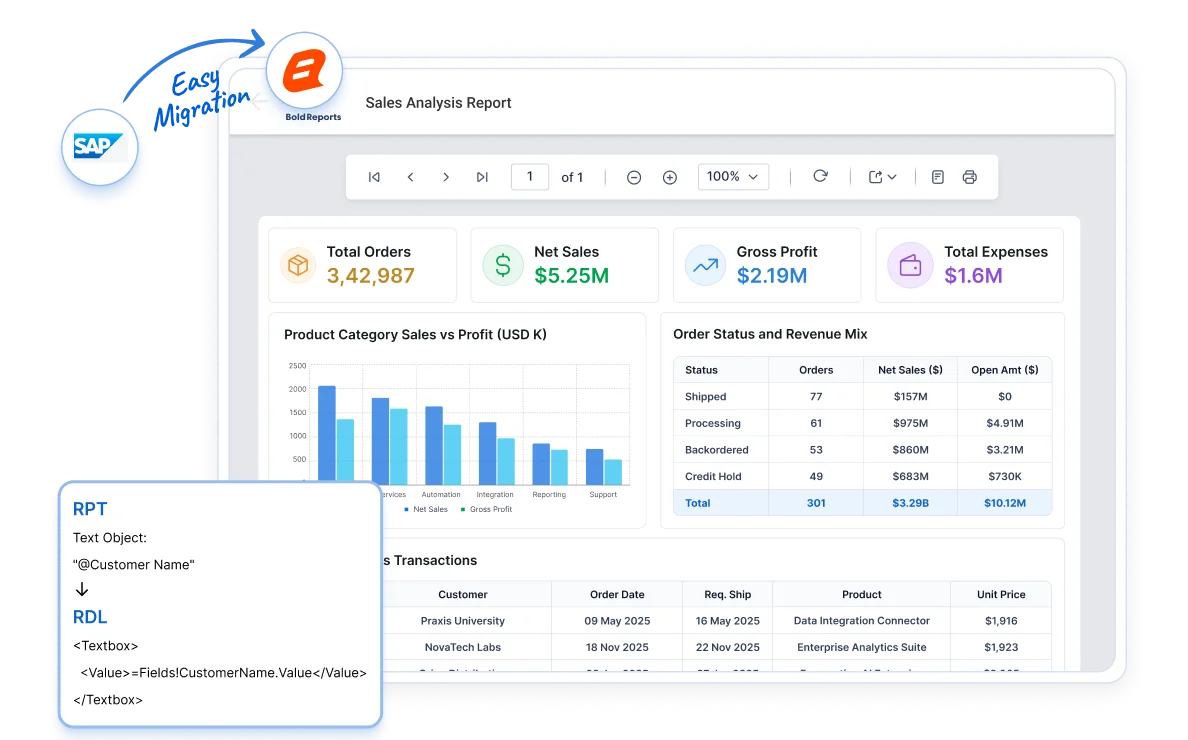The width and height of the screenshot is (1188, 740).
Task: Zoom out with the minus icon
Action: (x=634, y=177)
